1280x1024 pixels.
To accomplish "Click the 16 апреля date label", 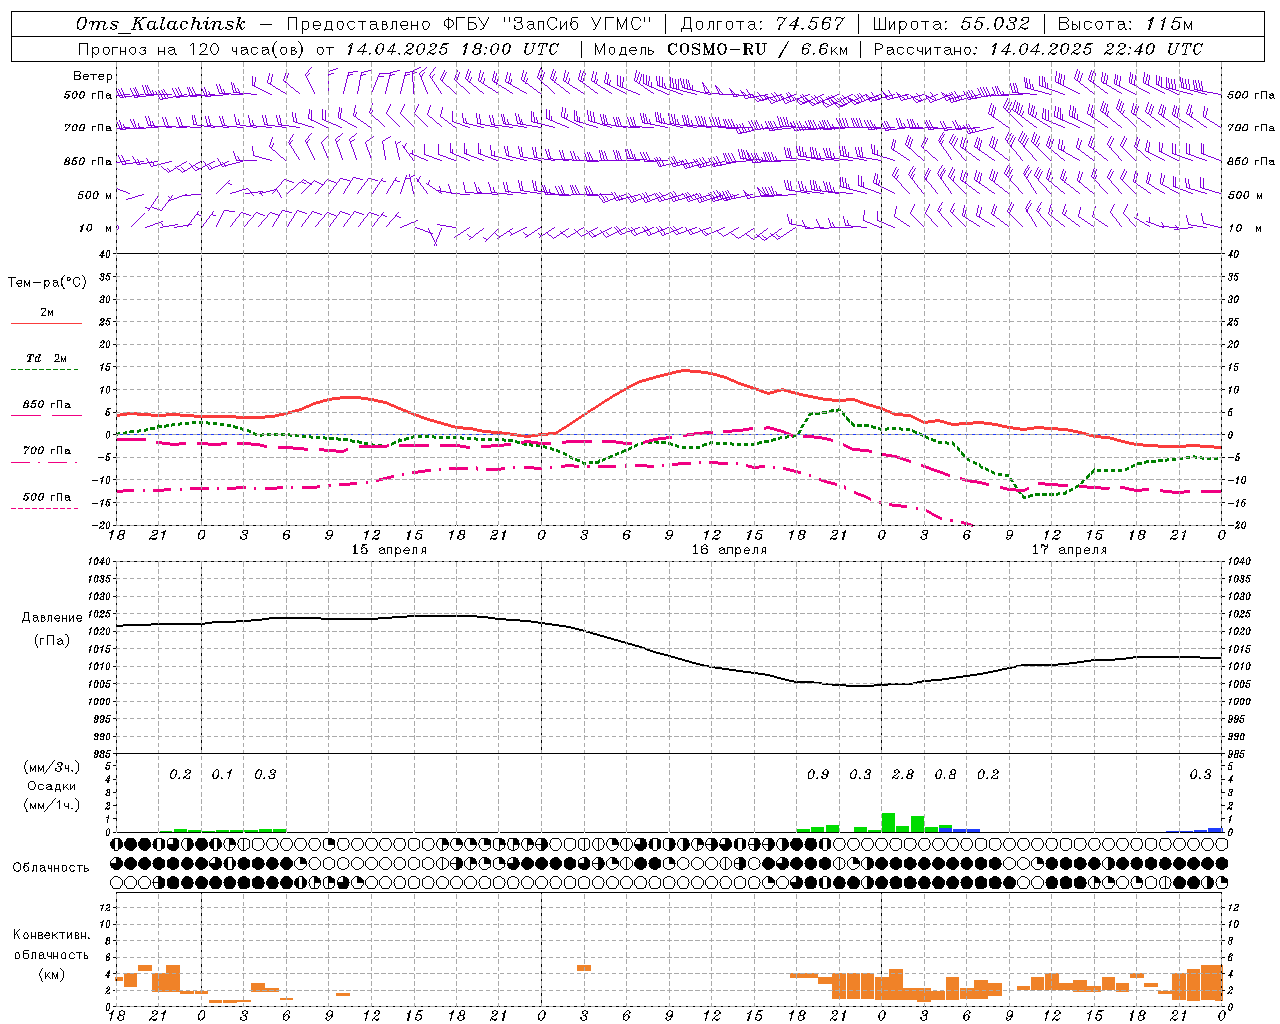I will (729, 550).
